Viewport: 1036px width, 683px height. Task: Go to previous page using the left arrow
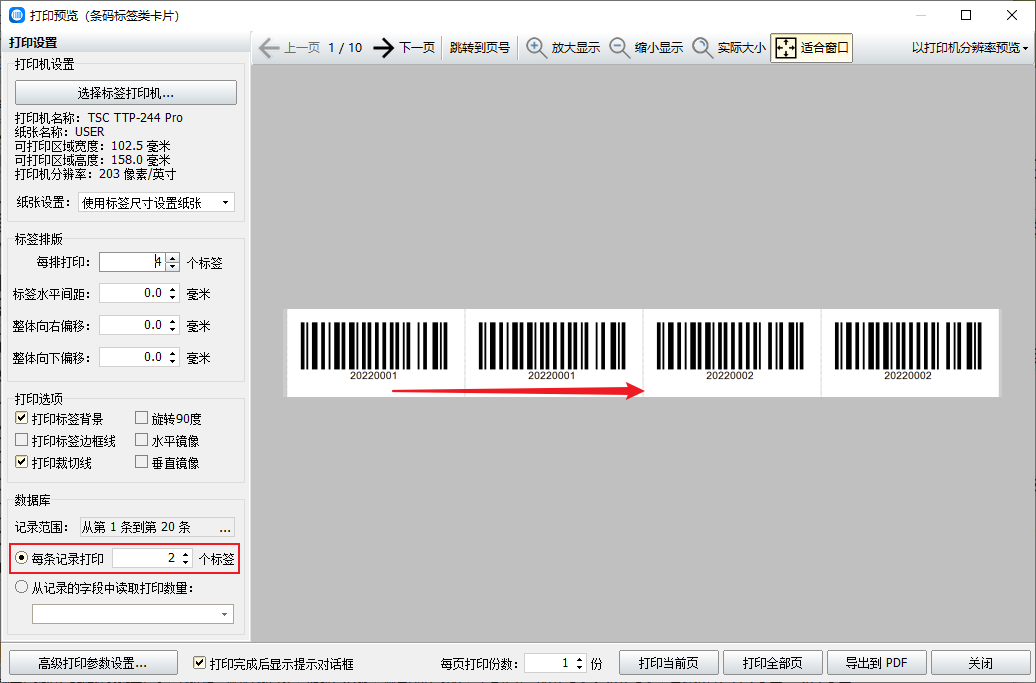[x=269, y=48]
